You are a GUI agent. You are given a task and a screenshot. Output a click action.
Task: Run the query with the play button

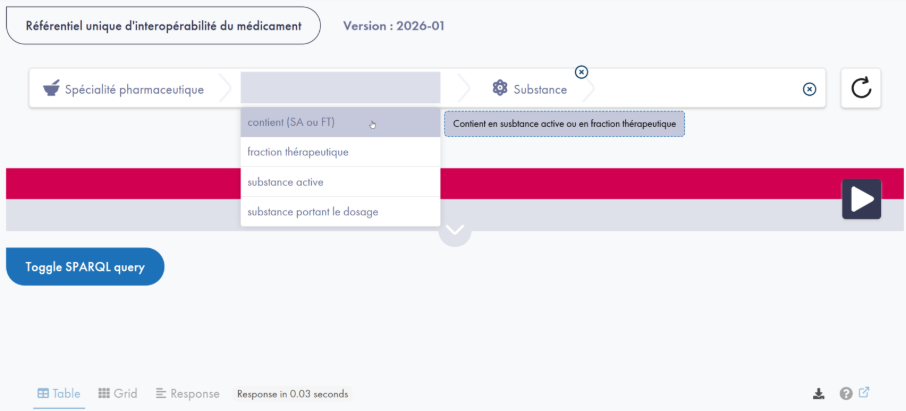(860, 199)
